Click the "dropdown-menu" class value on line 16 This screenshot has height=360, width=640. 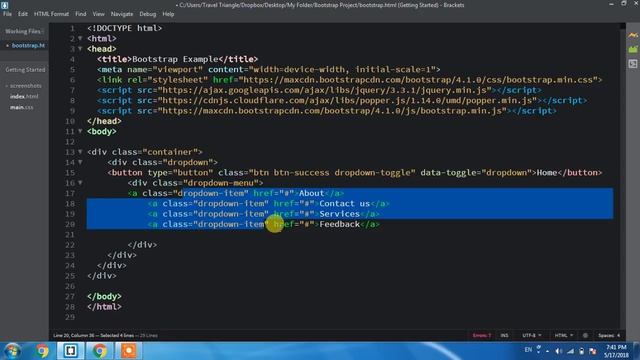(x=221, y=183)
